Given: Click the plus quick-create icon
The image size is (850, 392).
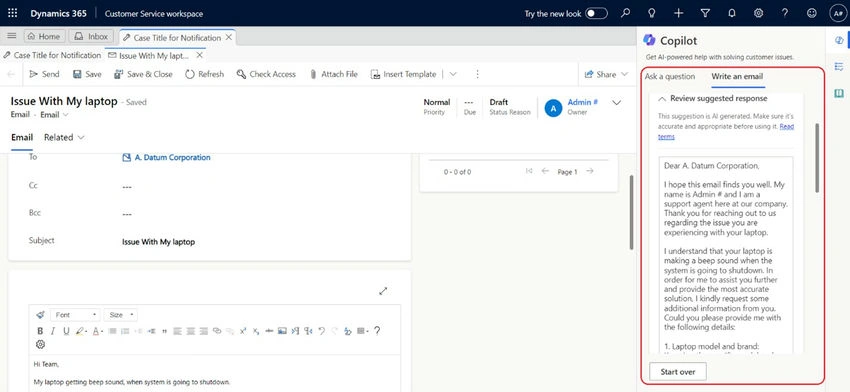Looking at the screenshot, I should pos(679,13).
